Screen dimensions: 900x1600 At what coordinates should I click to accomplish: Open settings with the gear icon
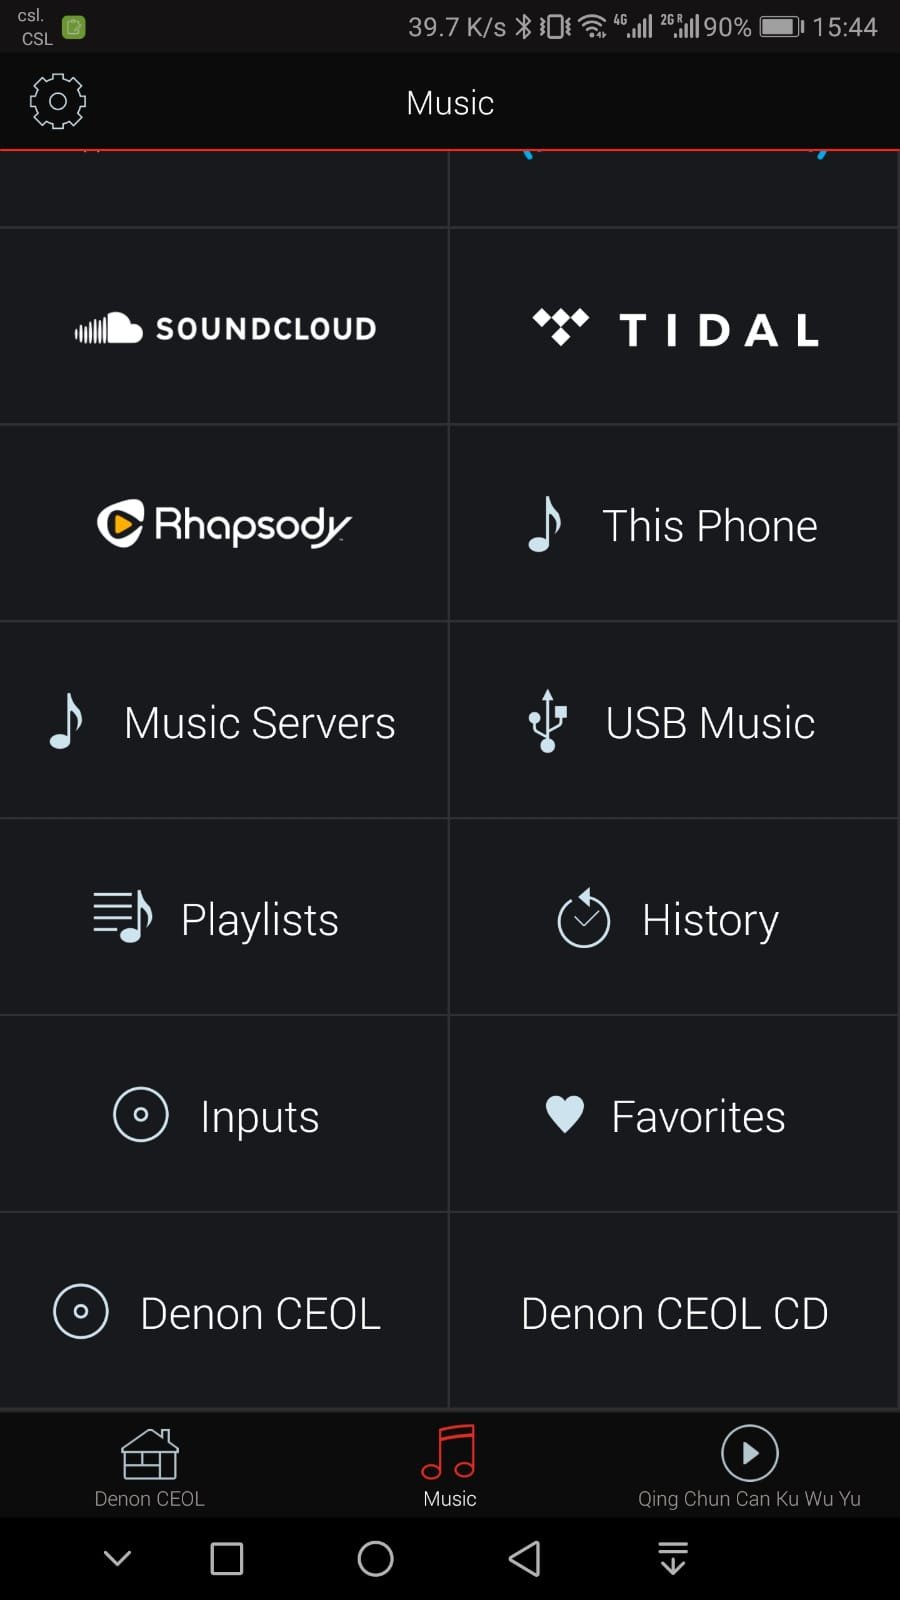[x=58, y=101]
